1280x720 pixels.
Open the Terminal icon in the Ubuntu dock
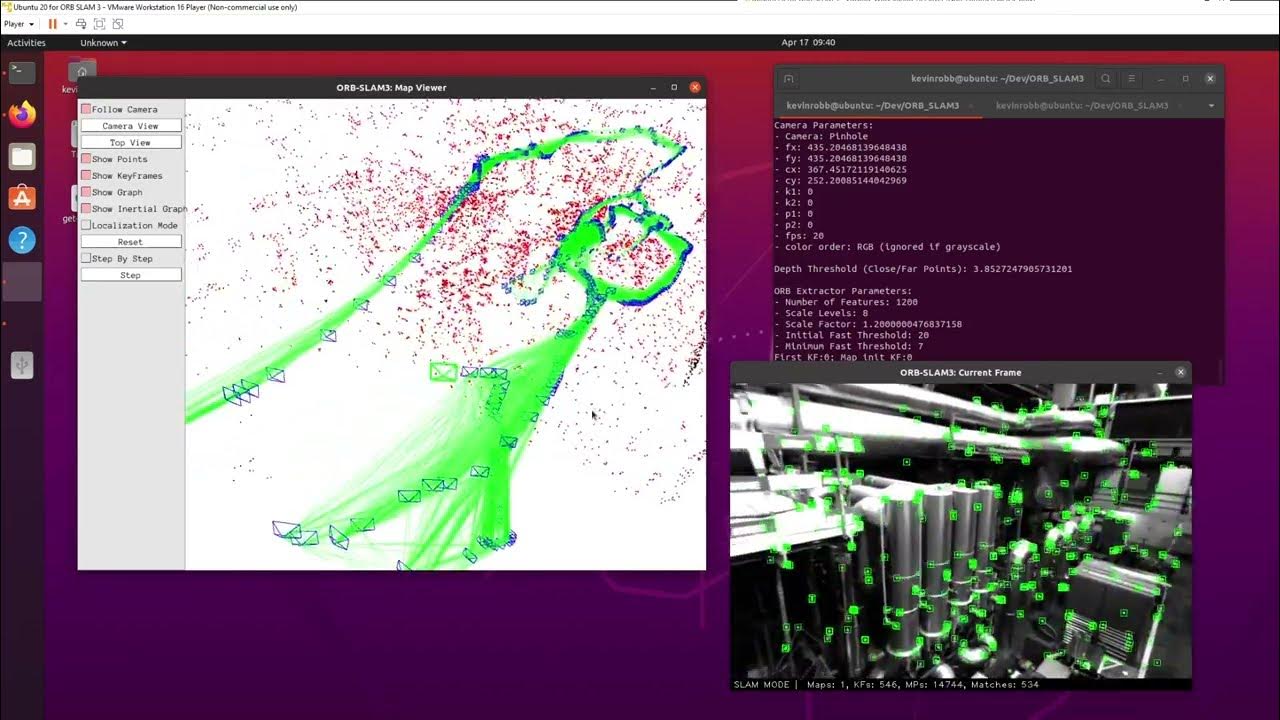point(22,72)
